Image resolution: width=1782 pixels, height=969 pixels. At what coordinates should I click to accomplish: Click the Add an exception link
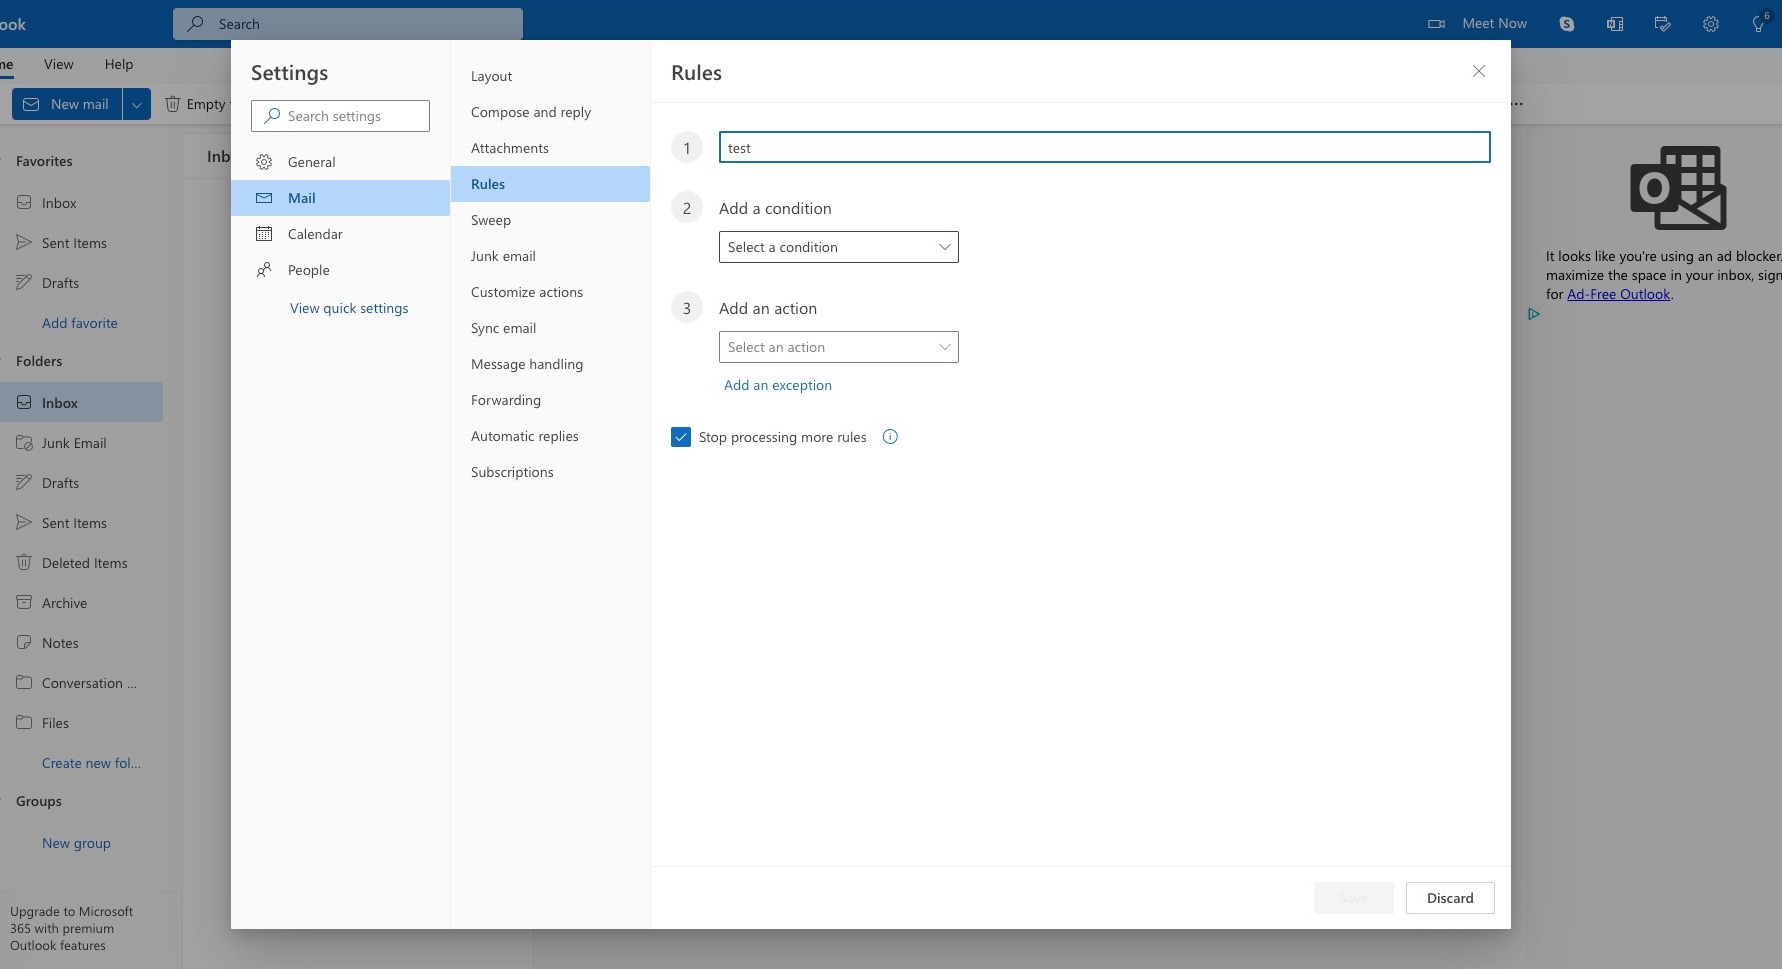click(777, 385)
